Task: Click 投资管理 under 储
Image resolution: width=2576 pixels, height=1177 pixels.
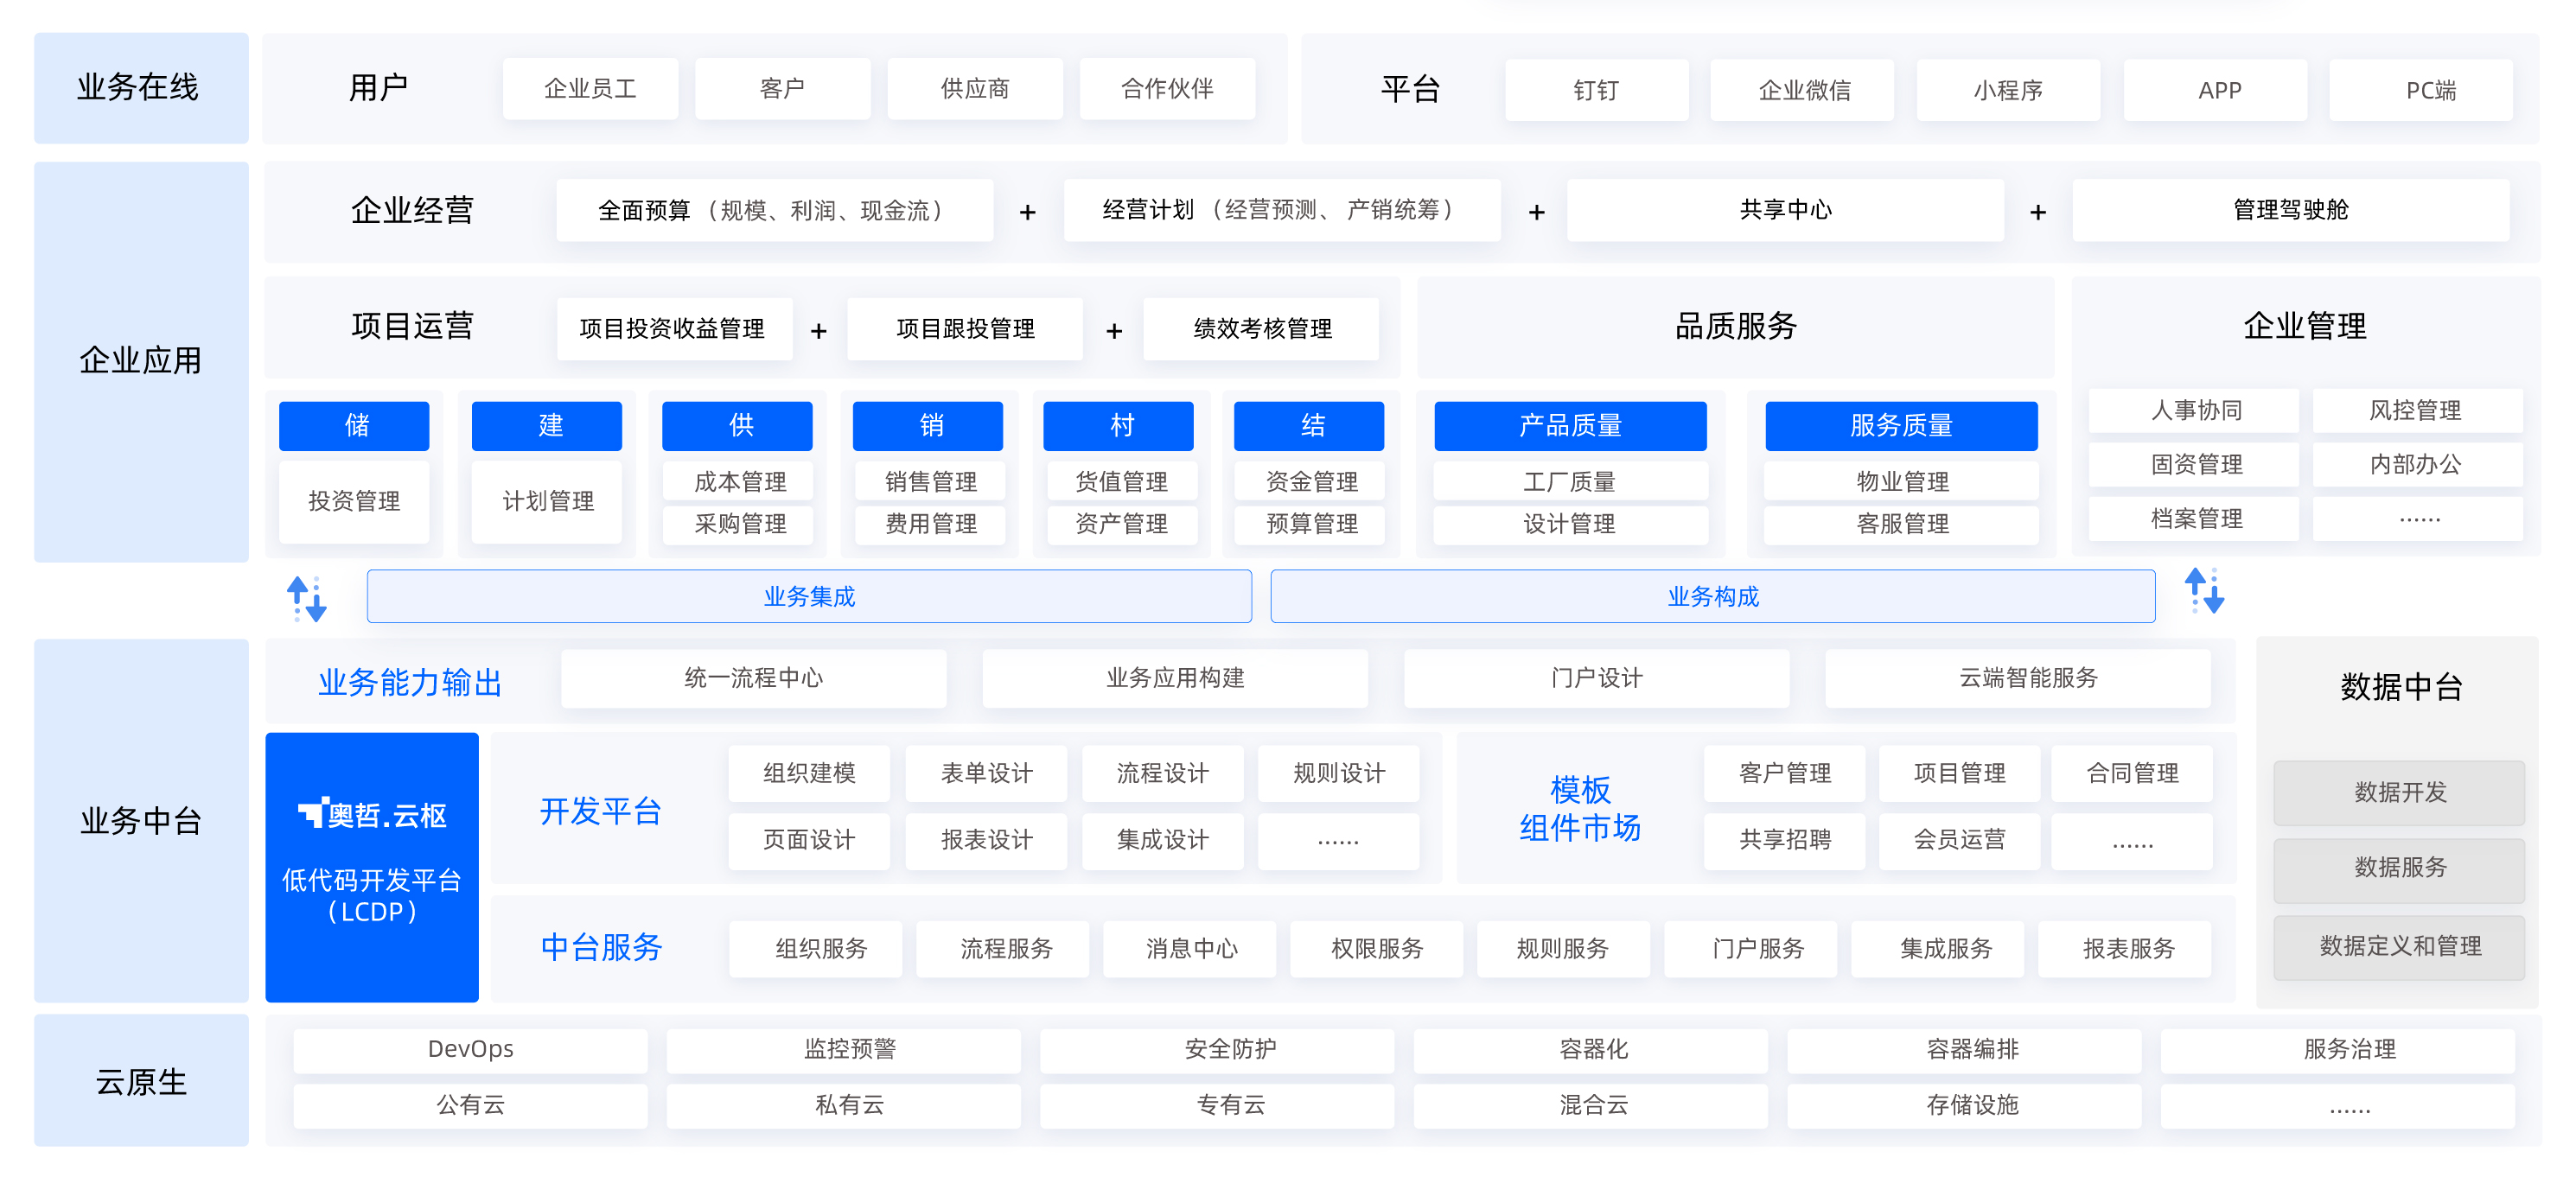Action: 354,501
